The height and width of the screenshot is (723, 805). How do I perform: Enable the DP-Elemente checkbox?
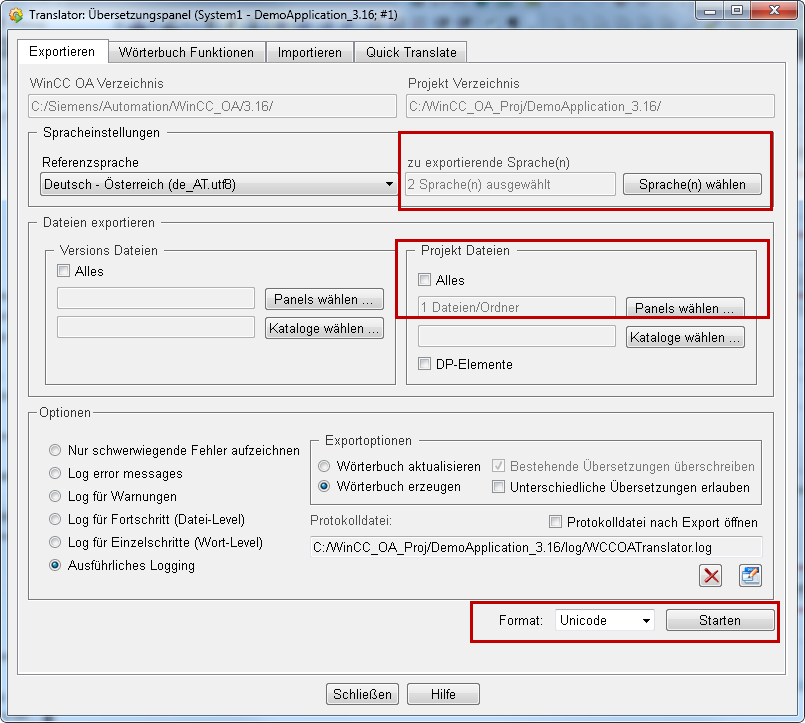(x=425, y=364)
